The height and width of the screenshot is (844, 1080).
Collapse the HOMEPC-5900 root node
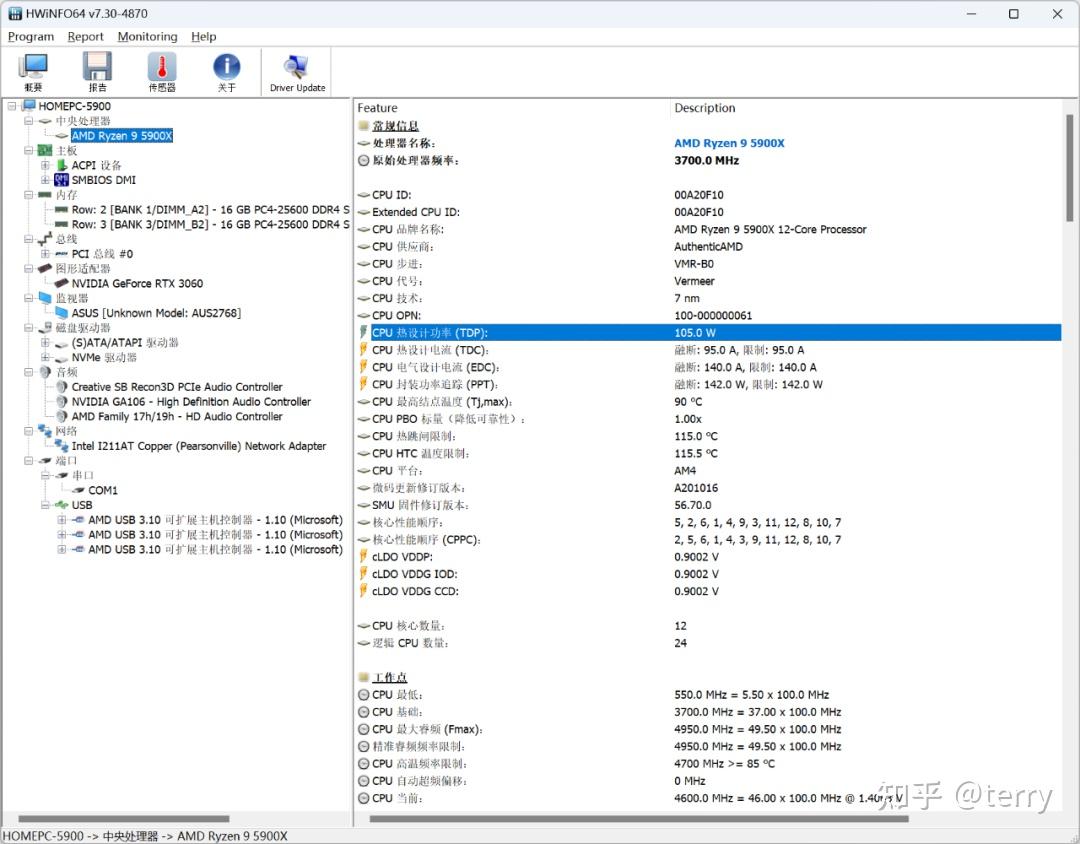click(x=12, y=106)
